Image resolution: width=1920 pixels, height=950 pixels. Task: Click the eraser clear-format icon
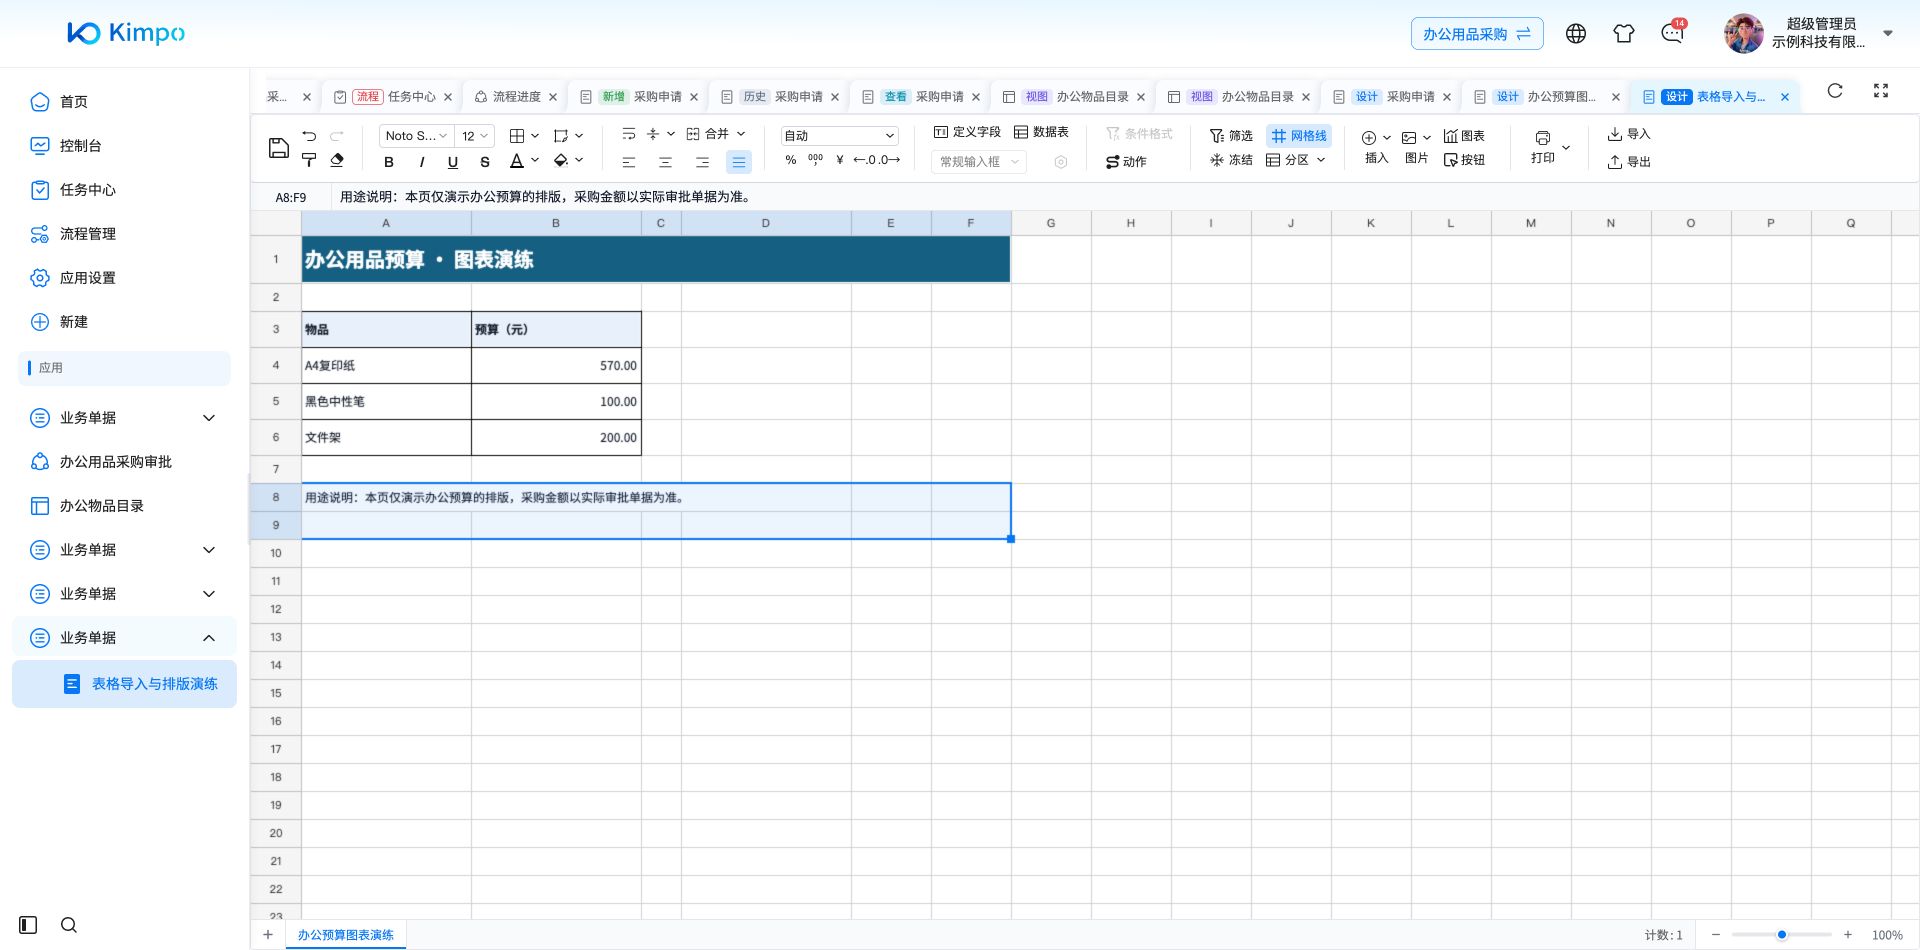(x=337, y=160)
